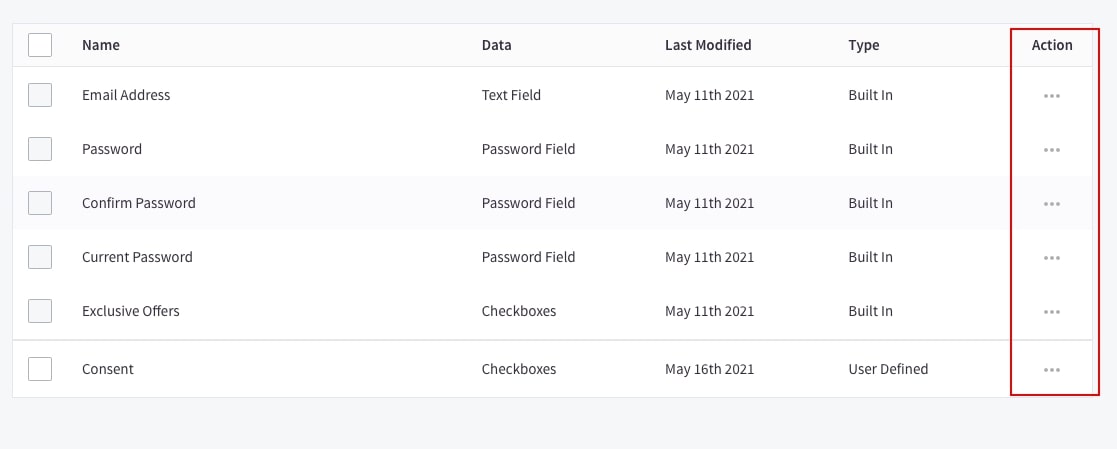Screen dimensions: 1117x449
Task: Tick the select-all checkbox in header
Action: coord(40,45)
